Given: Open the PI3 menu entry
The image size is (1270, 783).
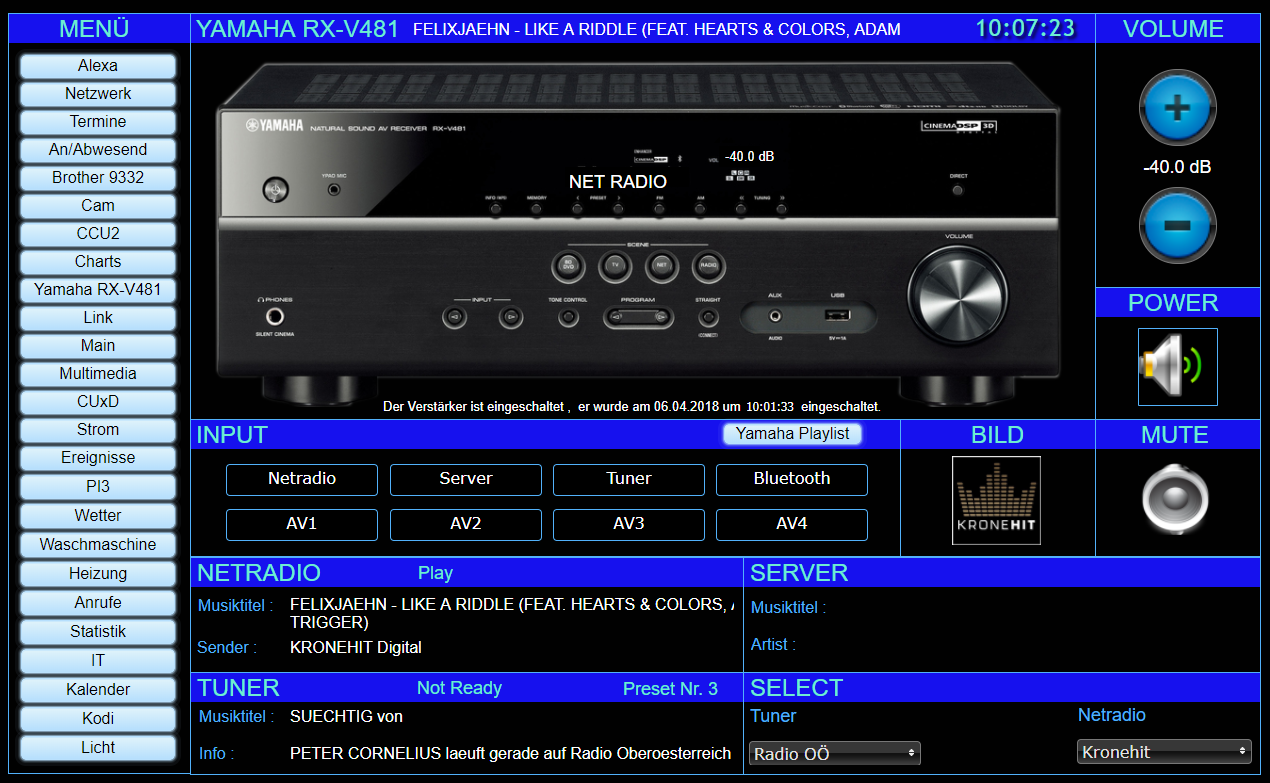Looking at the screenshot, I should 98,487.
